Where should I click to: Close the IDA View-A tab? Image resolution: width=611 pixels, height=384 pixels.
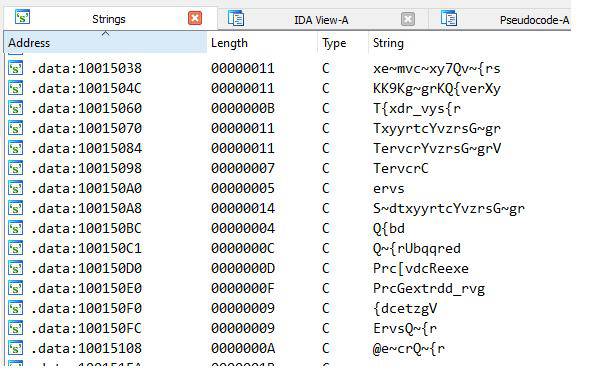408,19
